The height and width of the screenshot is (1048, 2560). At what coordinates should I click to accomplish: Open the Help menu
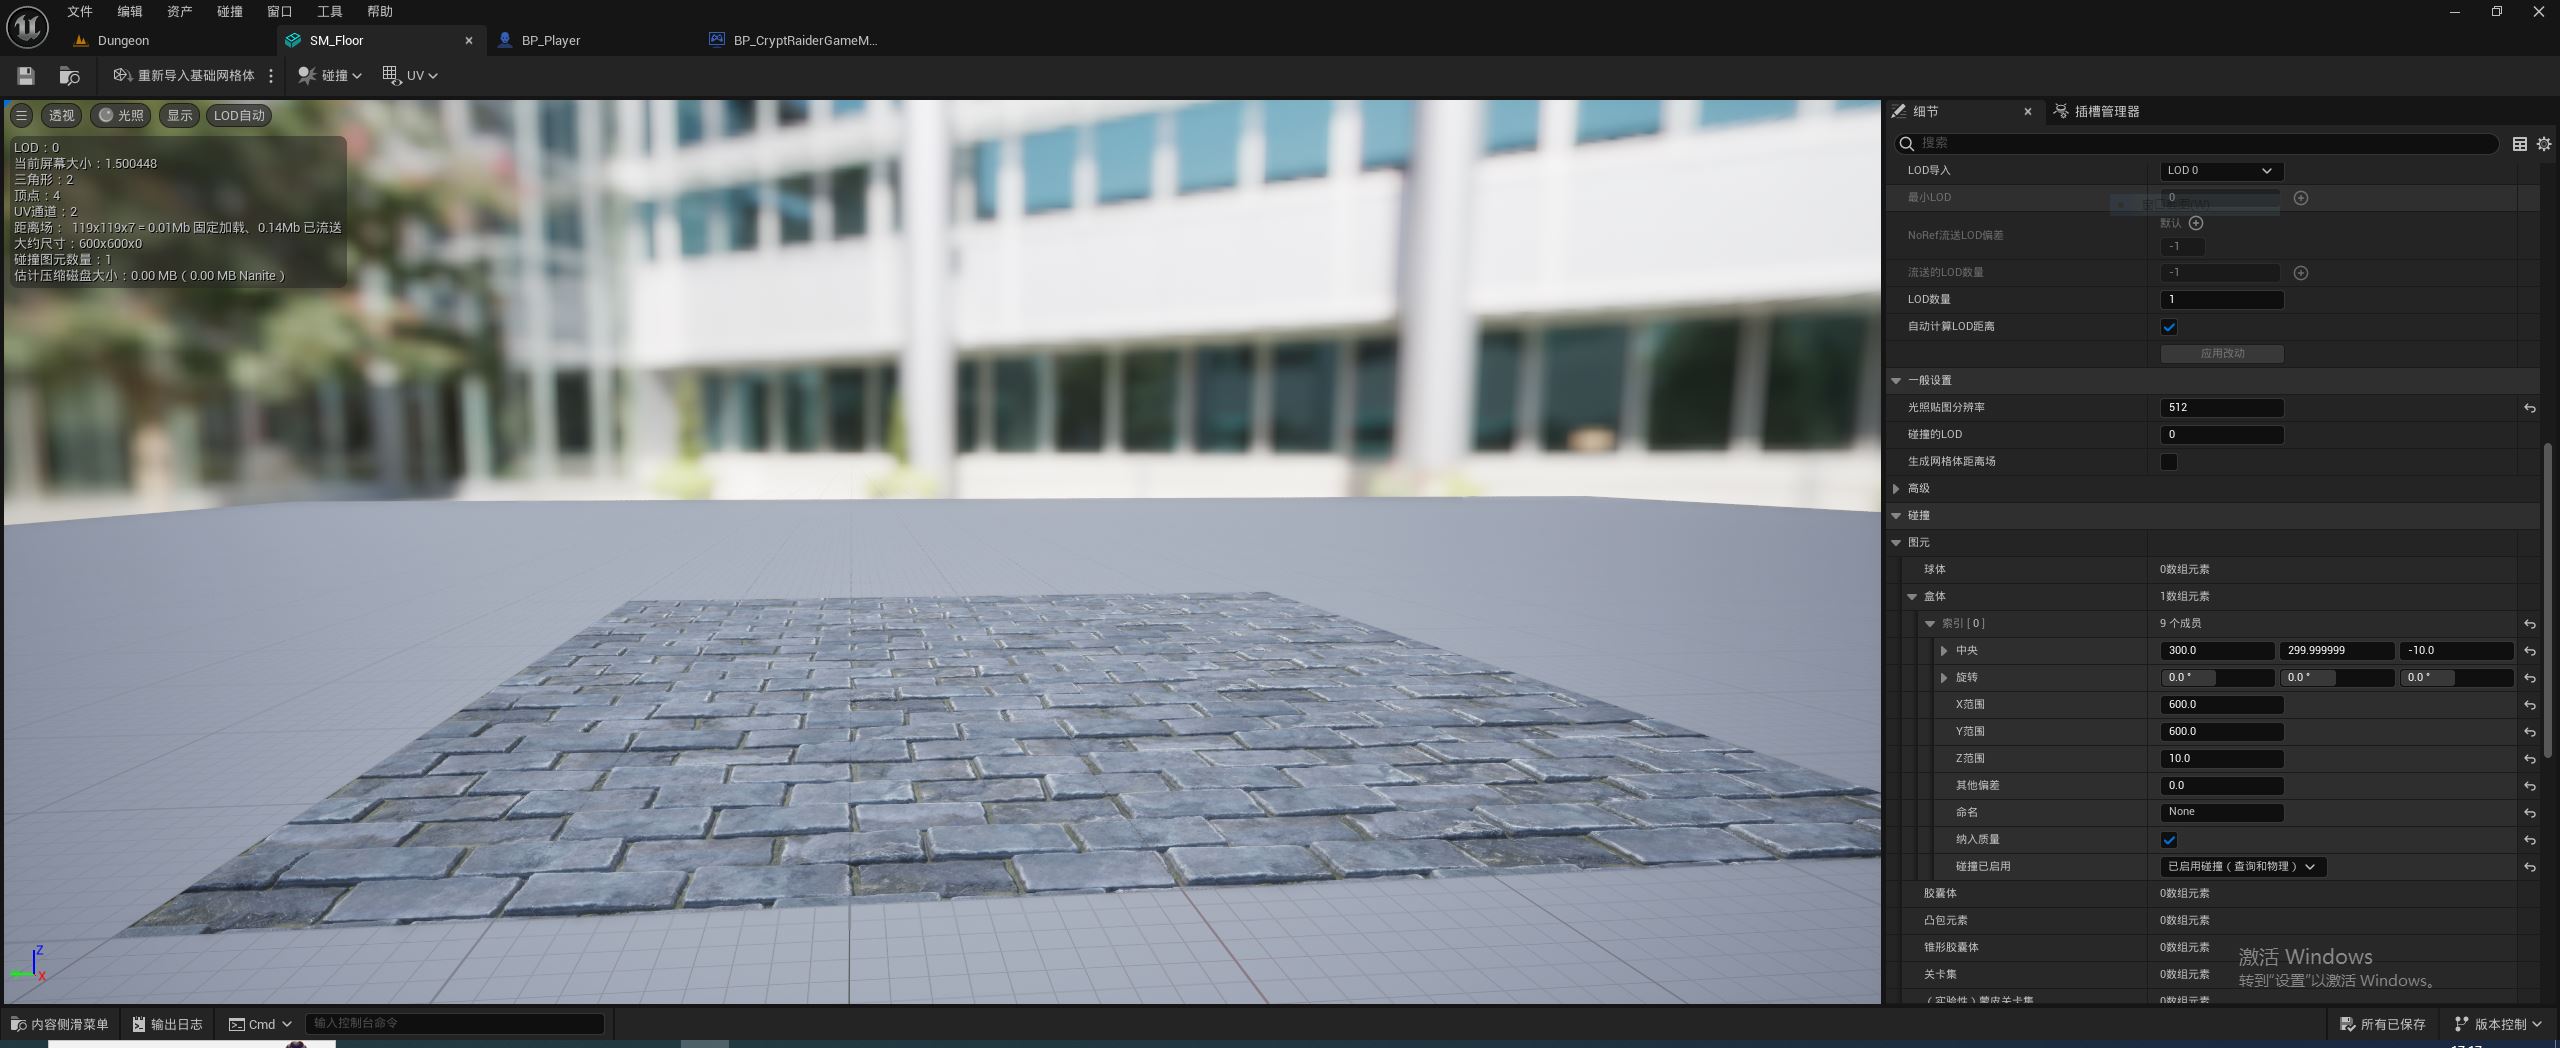tap(380, 11)
